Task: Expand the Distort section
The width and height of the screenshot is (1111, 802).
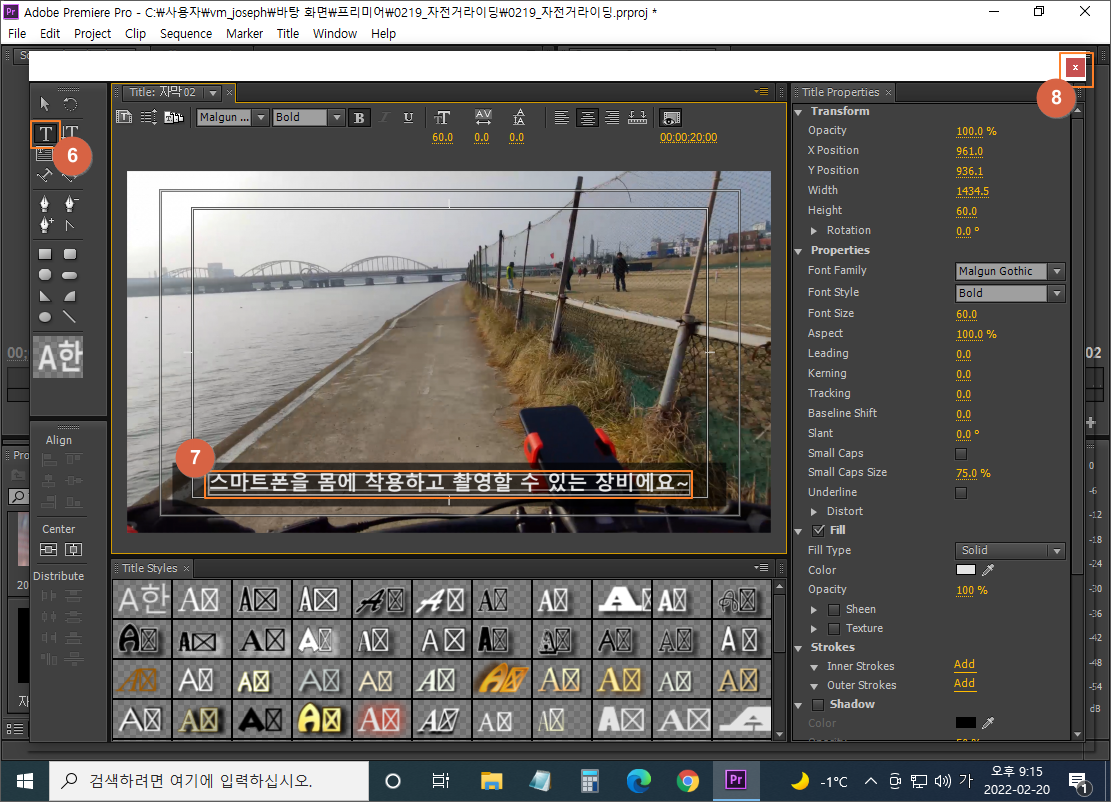Action: 813,512
